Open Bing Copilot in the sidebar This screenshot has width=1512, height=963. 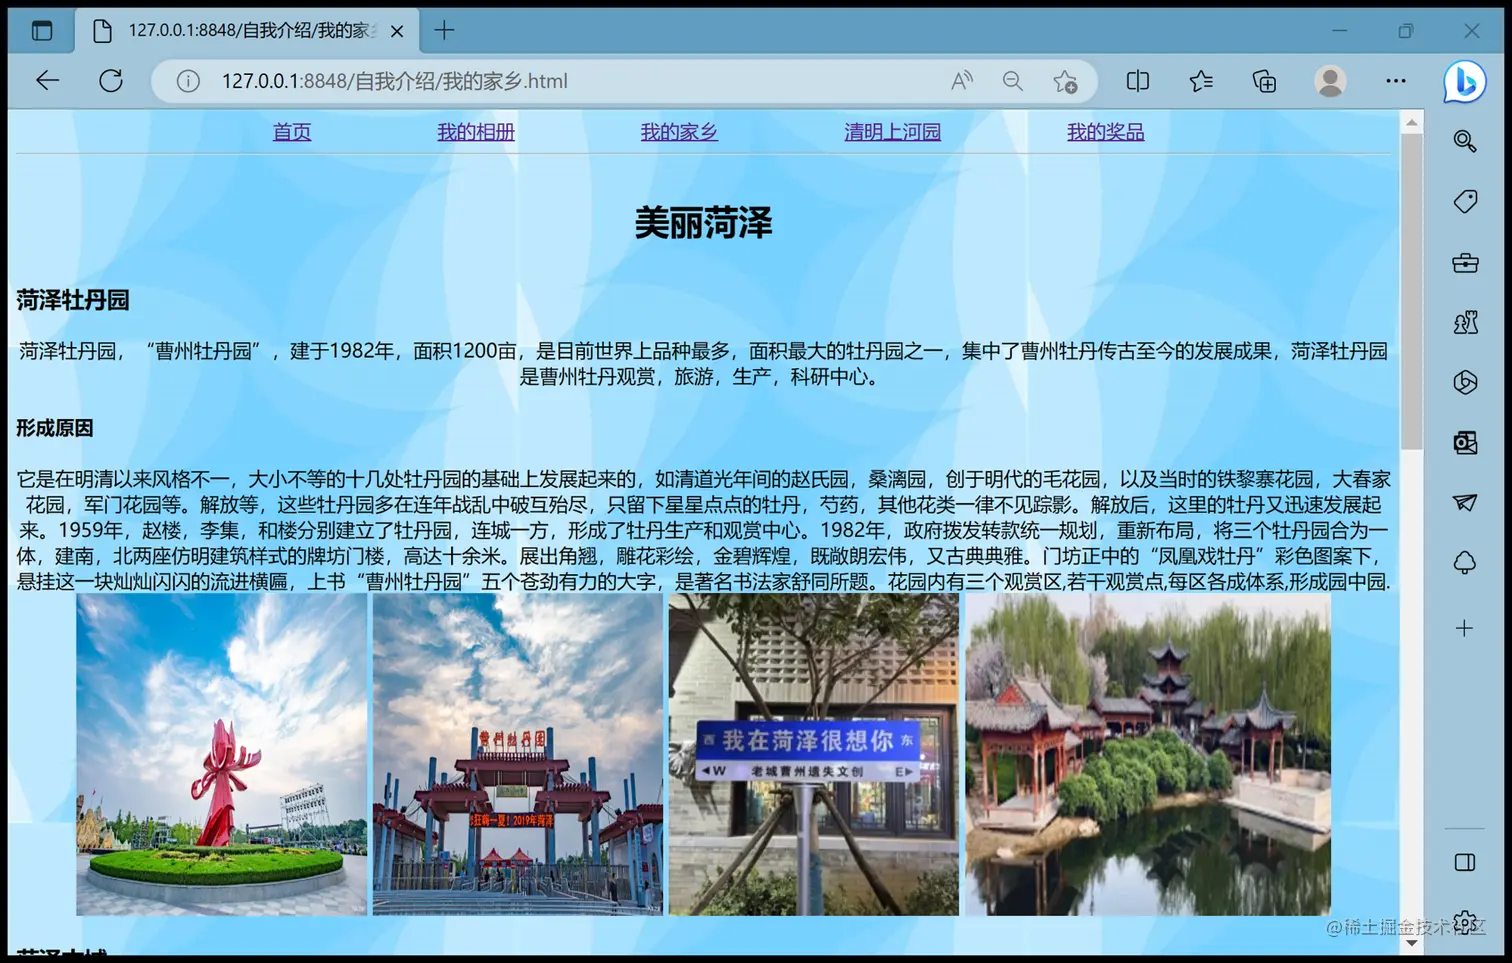pos(1464,81)
